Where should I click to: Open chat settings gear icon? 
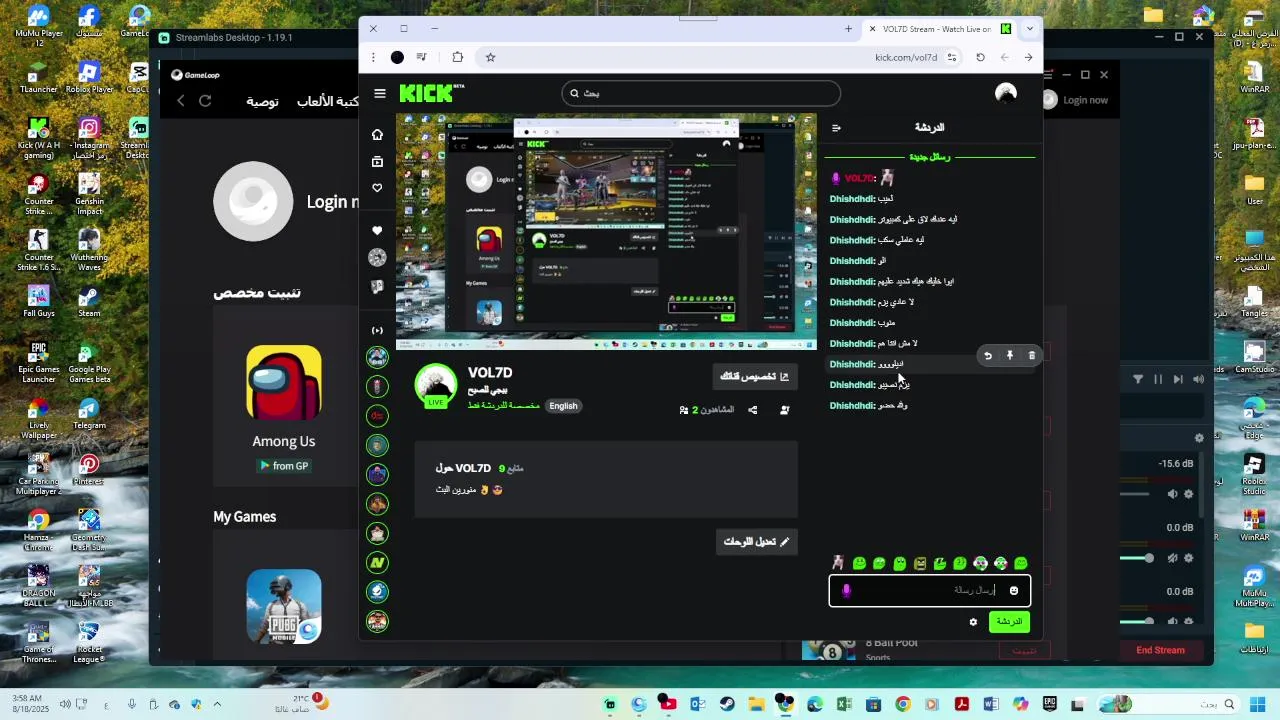(x=973, y=622)
